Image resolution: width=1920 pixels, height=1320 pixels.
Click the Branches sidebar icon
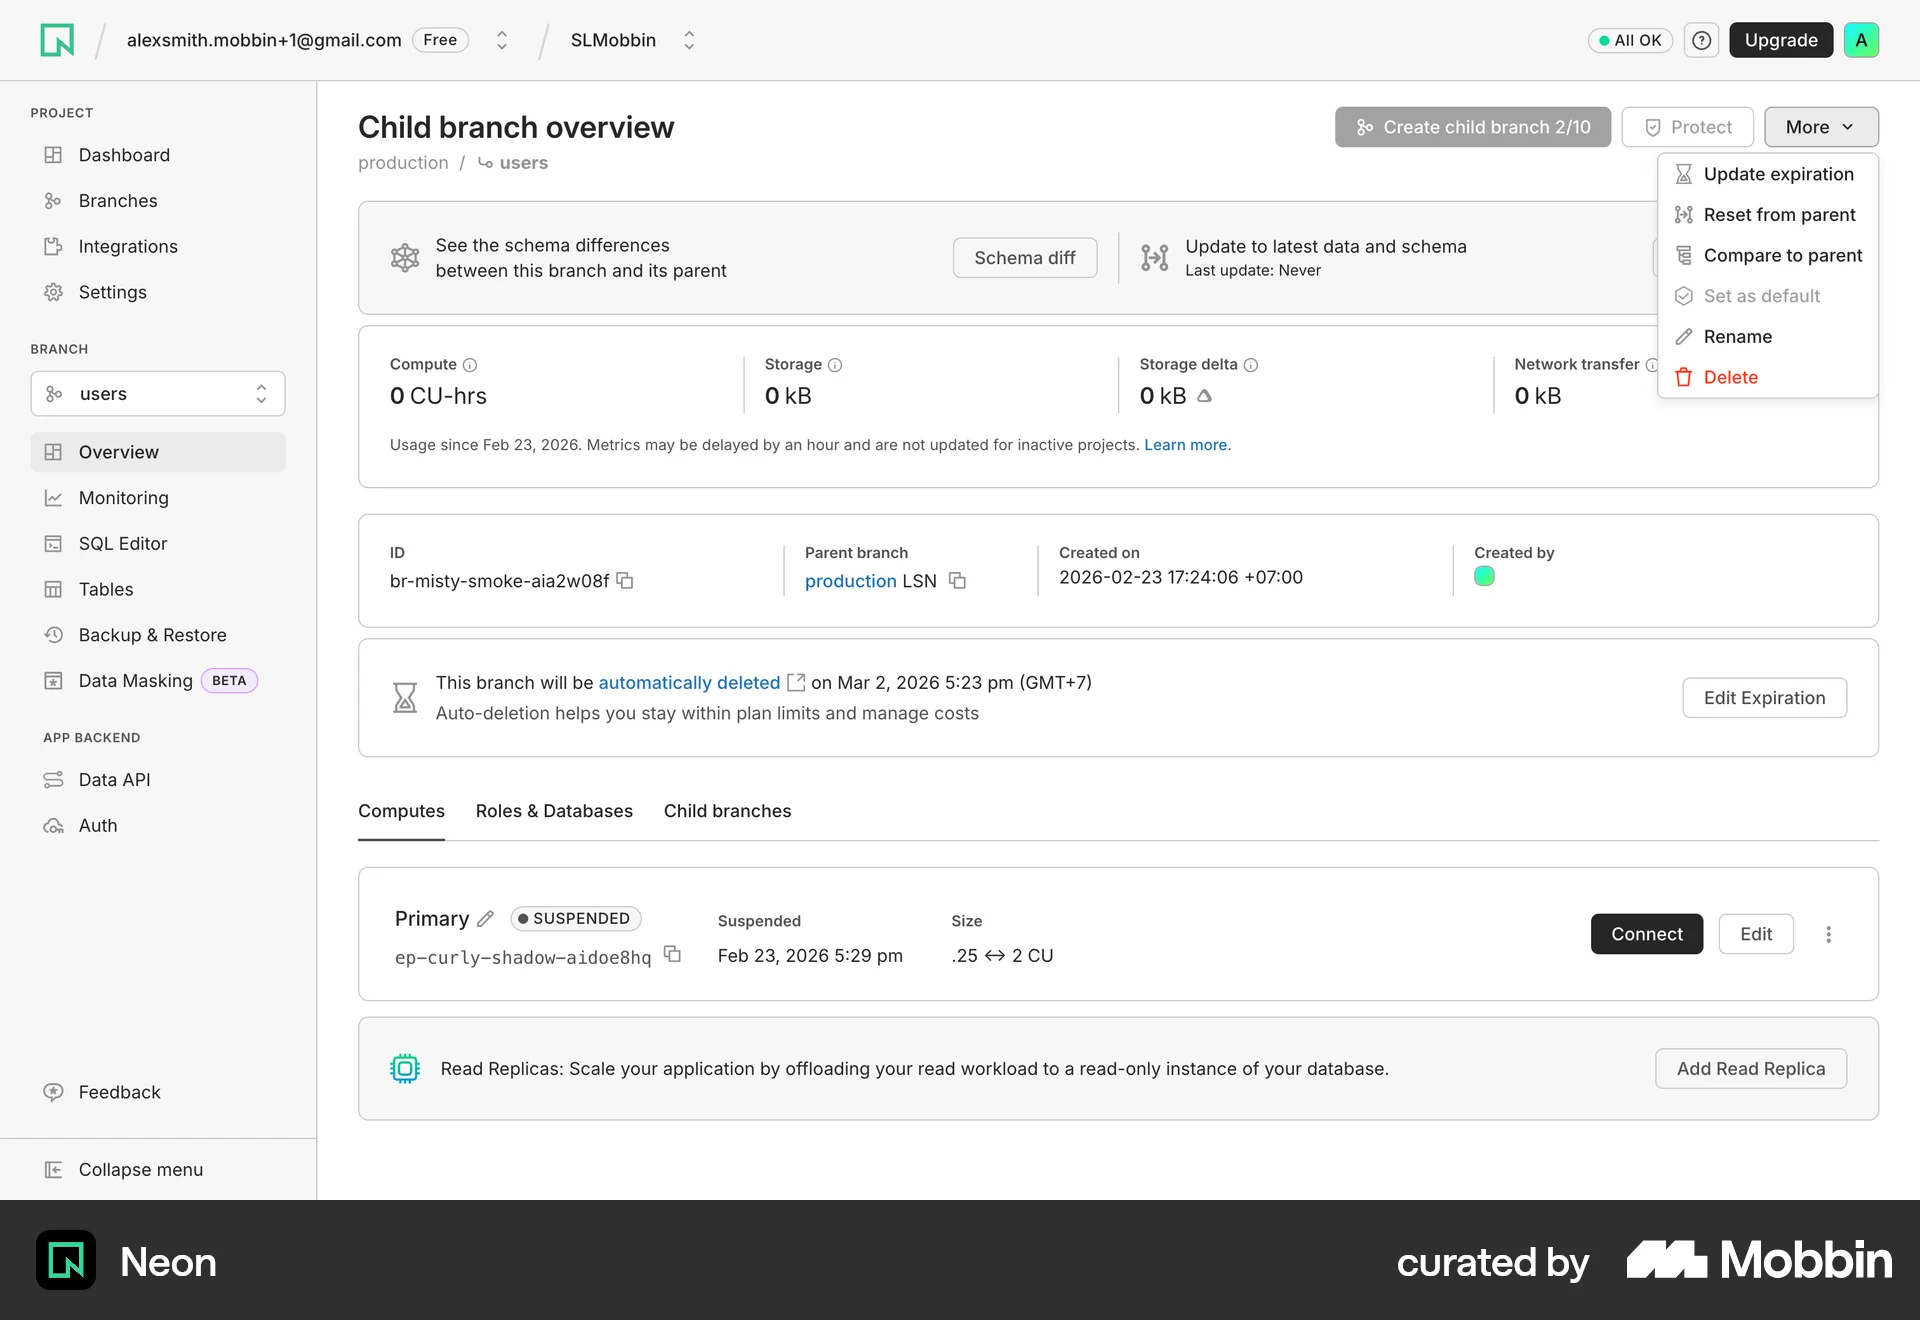point(54,201)
